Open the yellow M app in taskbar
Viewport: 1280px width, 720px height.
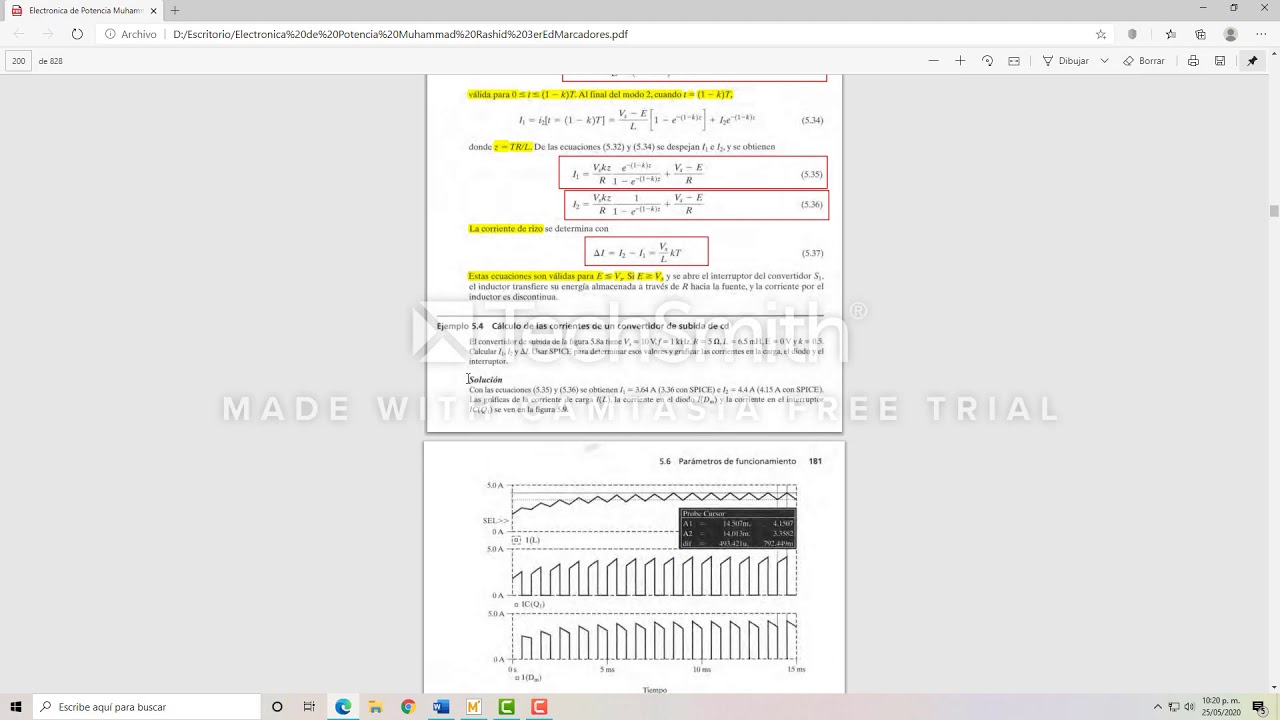pyautogui.click(x=473, y=707)
